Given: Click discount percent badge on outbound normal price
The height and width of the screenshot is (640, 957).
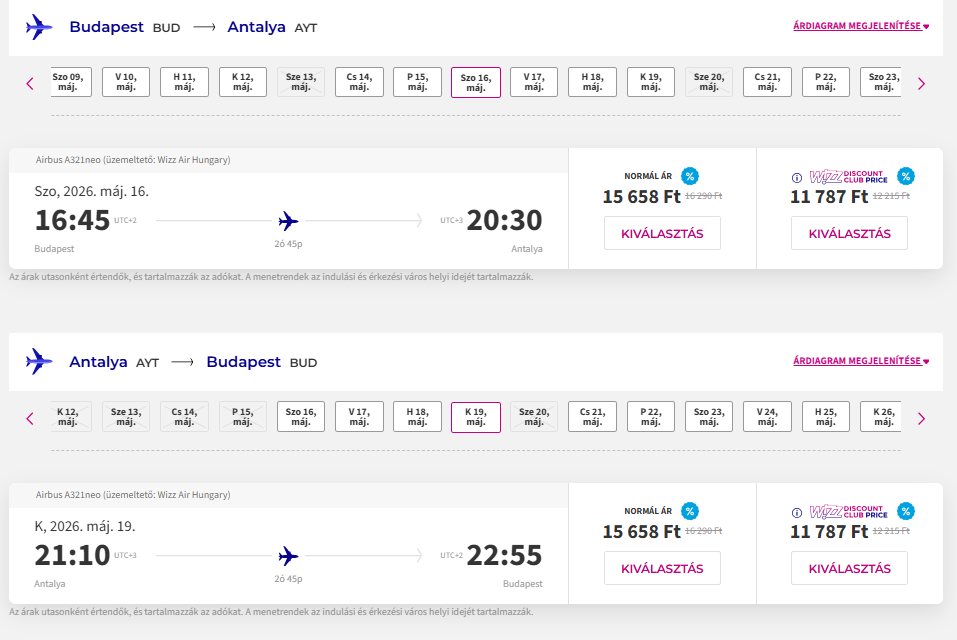Looking at the screenshot, I should (690, 176).
